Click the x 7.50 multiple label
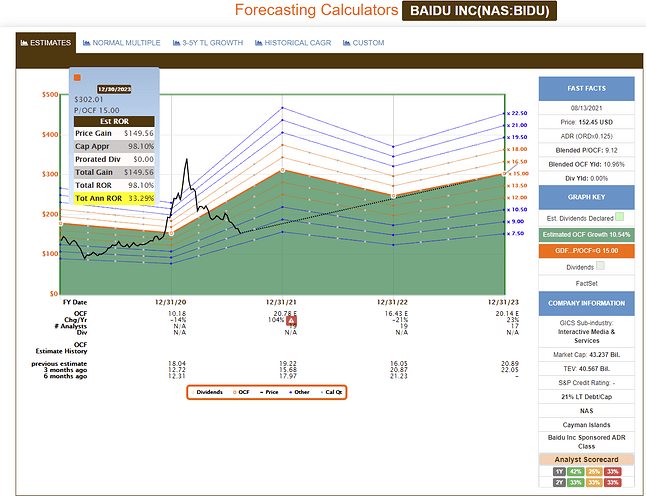 click(515, 234)
